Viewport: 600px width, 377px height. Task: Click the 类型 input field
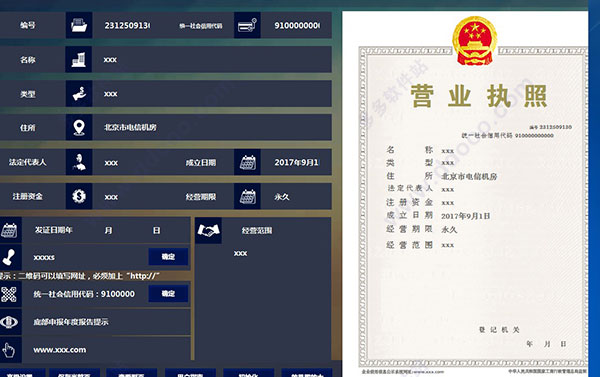212,93
